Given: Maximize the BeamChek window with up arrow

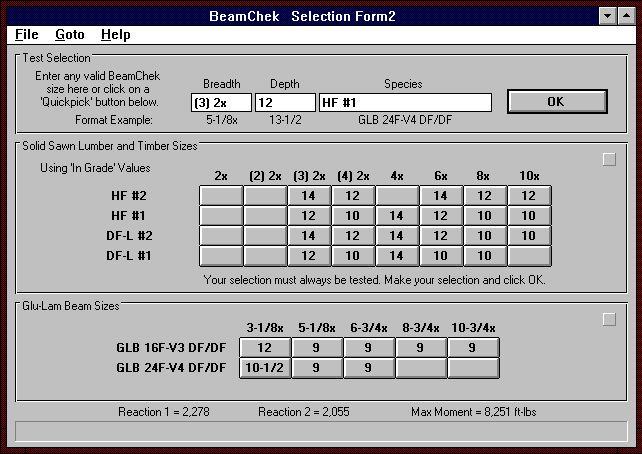Looking at the screenshot, I should click(x=626, y=16).
